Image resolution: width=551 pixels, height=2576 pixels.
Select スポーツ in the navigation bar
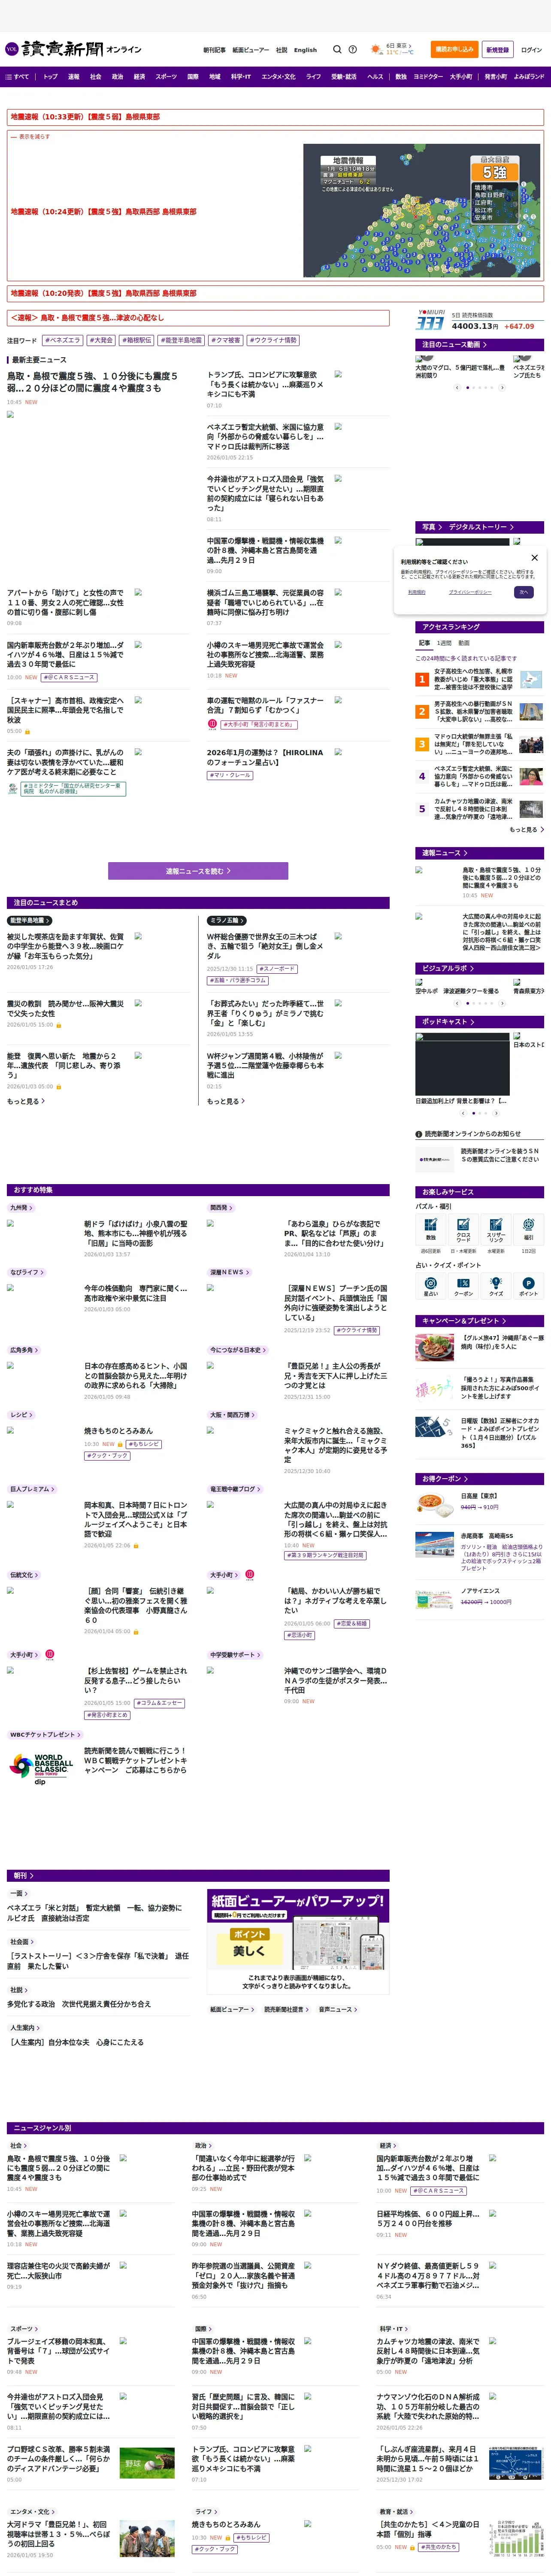coord(166,76)
